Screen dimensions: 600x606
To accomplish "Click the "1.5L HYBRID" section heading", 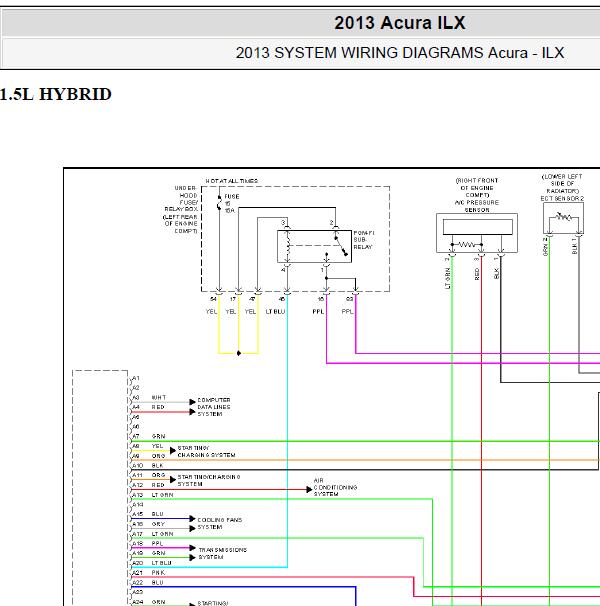I will [56, 94].
